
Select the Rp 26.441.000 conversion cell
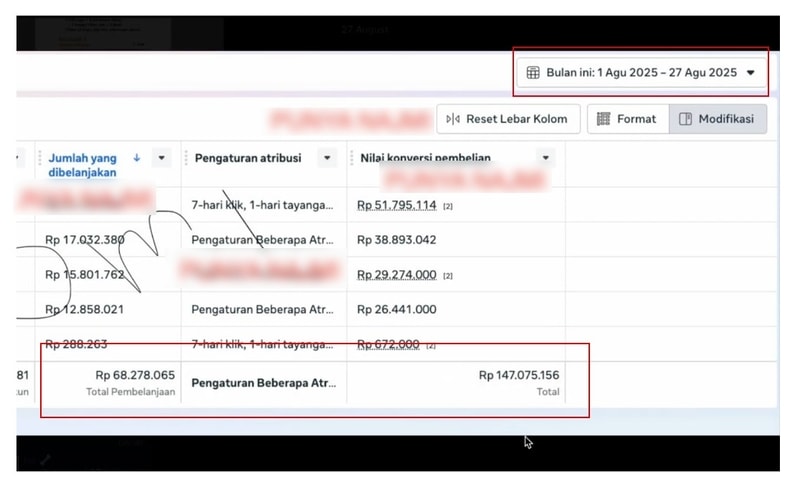coord(396,310)
